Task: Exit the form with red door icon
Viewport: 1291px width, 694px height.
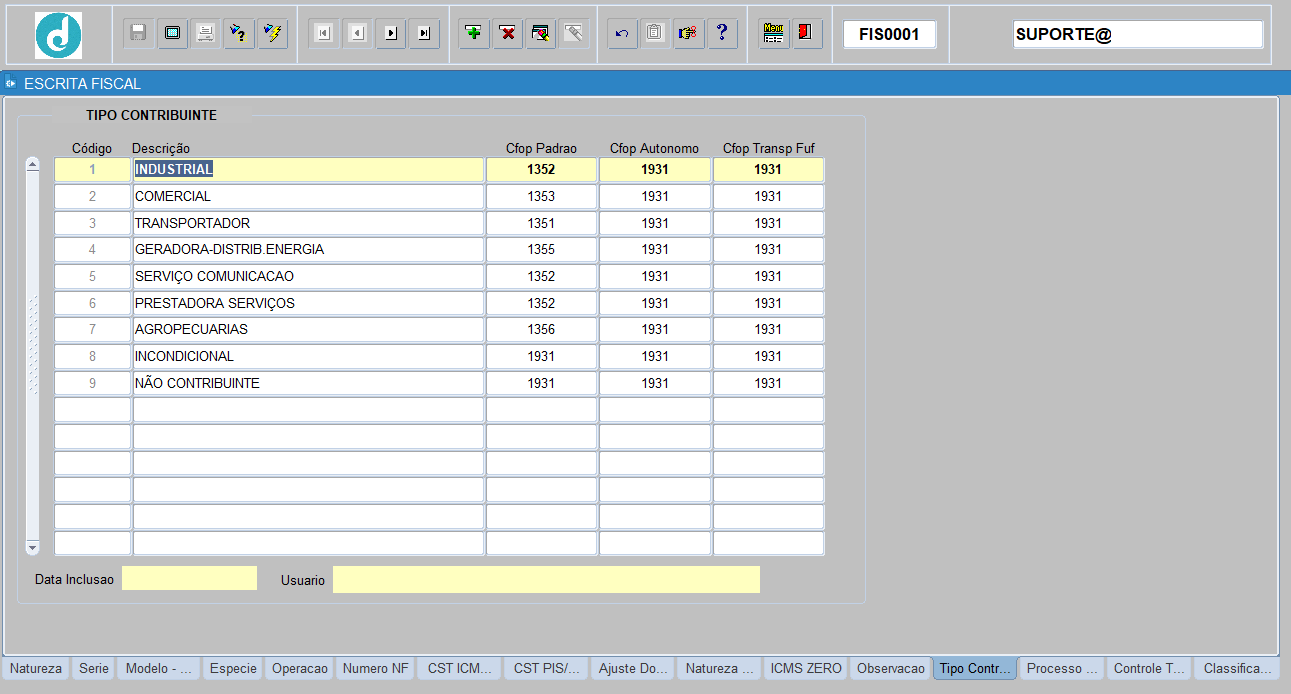Action: (x=806, y=33)
